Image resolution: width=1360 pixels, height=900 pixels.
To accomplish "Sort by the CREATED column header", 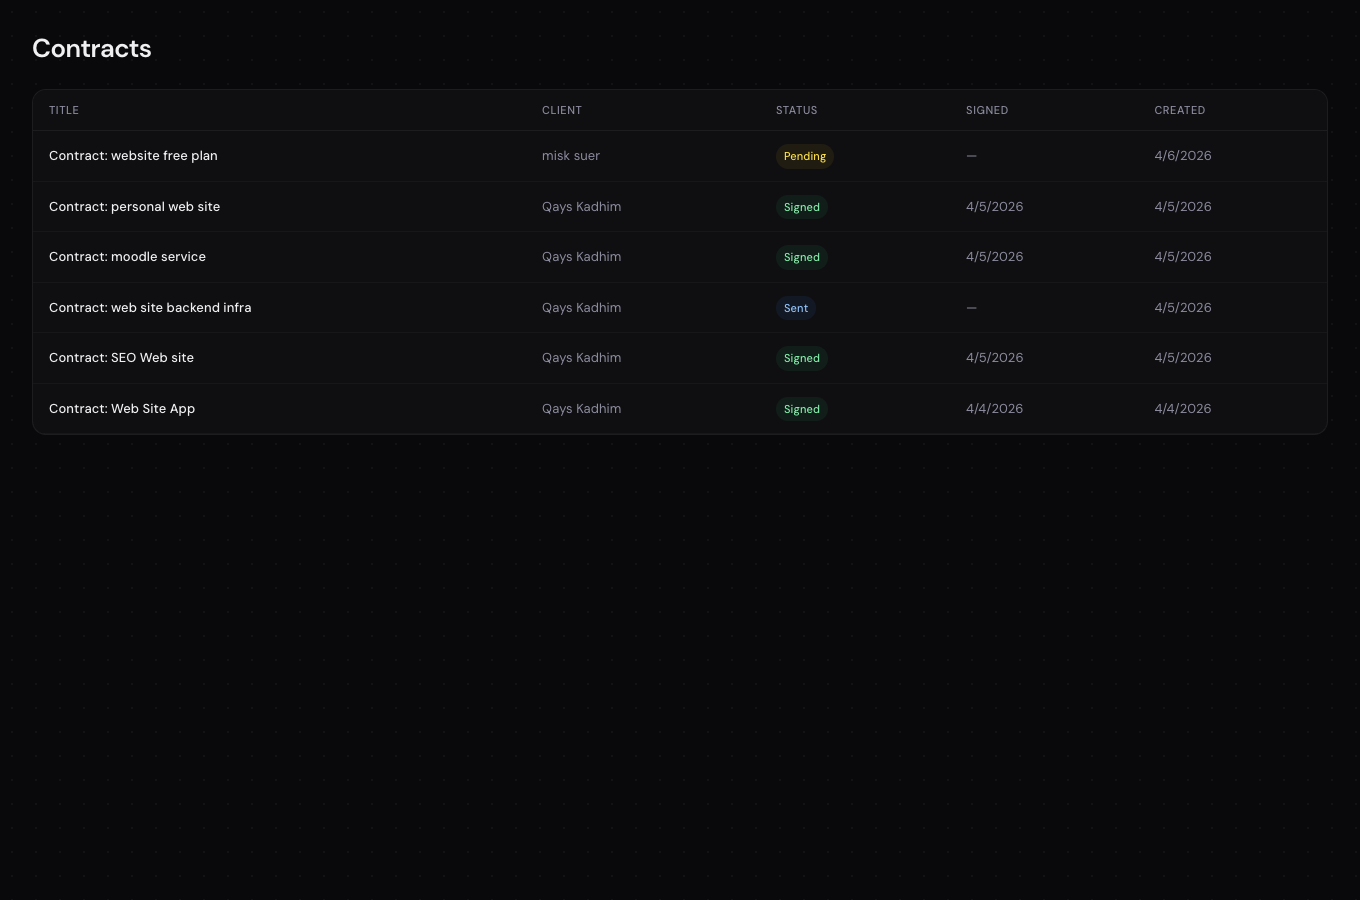I will (1180, 110).
